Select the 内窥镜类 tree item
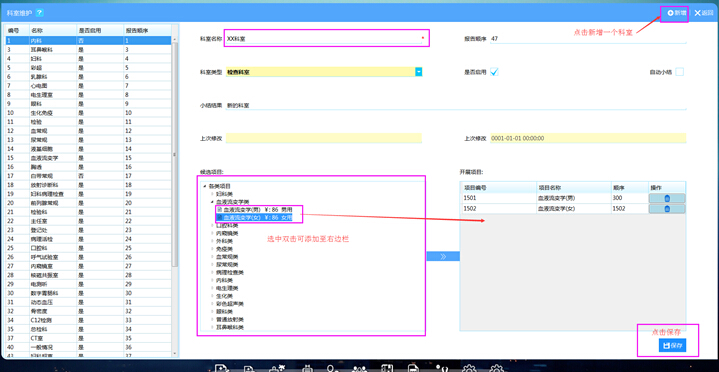Viewport: 719px width, 372px height. tap(227, 233)
